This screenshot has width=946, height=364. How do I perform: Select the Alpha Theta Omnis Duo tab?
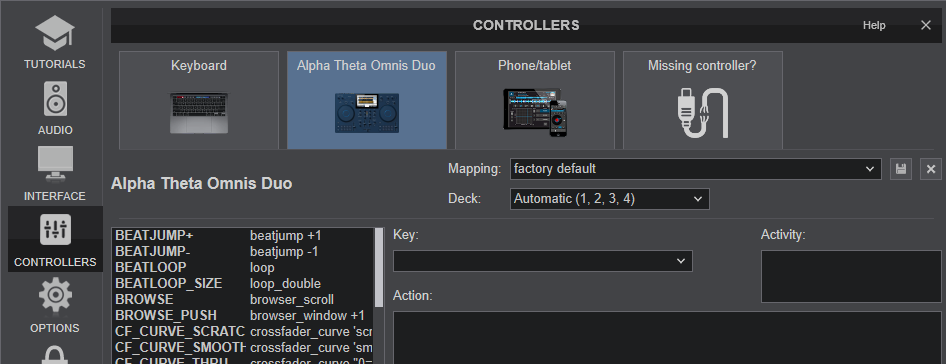tap(367, 100)
